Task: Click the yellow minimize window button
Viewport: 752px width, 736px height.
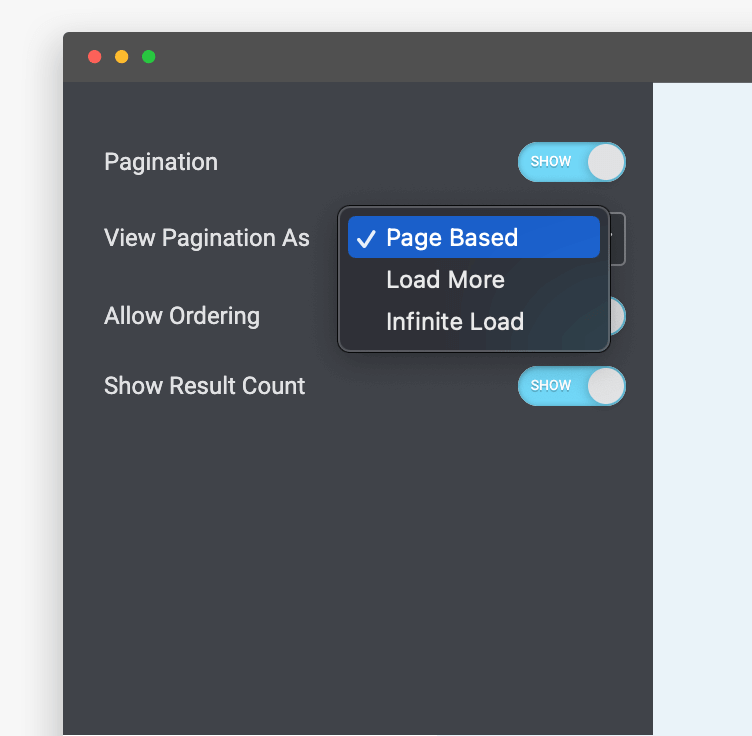Action: pos(122,57)
